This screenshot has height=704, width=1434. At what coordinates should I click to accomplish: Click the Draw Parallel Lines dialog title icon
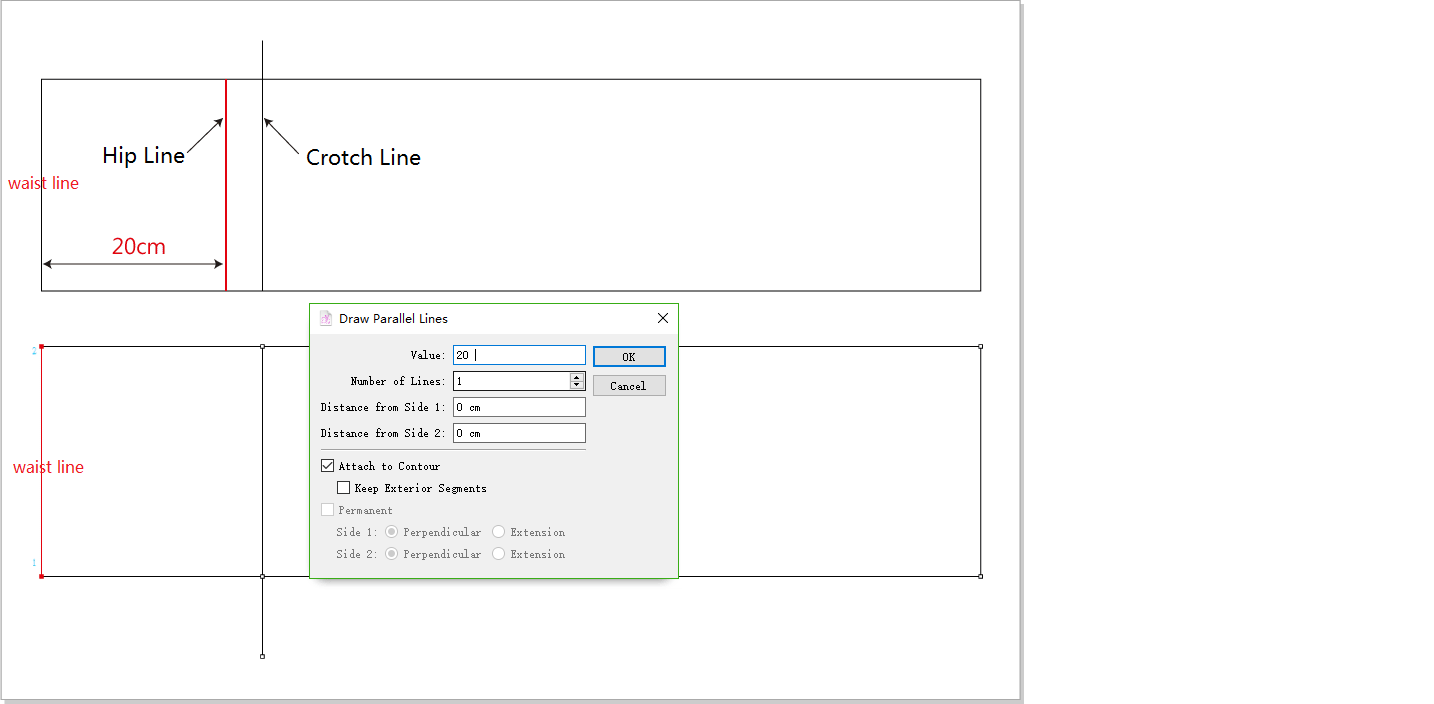click(x=326, y=319)
